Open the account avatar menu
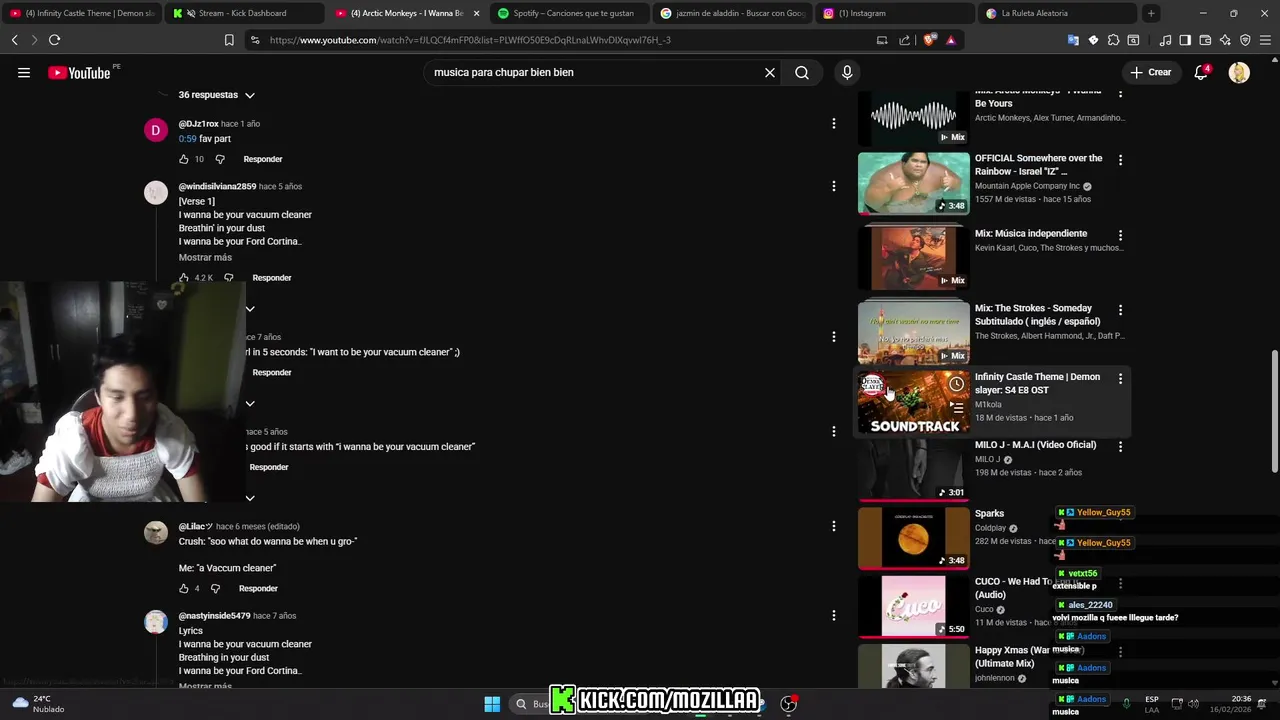Image resolution: width=1280 pixels, height=720 pixels. [1239, 72]
